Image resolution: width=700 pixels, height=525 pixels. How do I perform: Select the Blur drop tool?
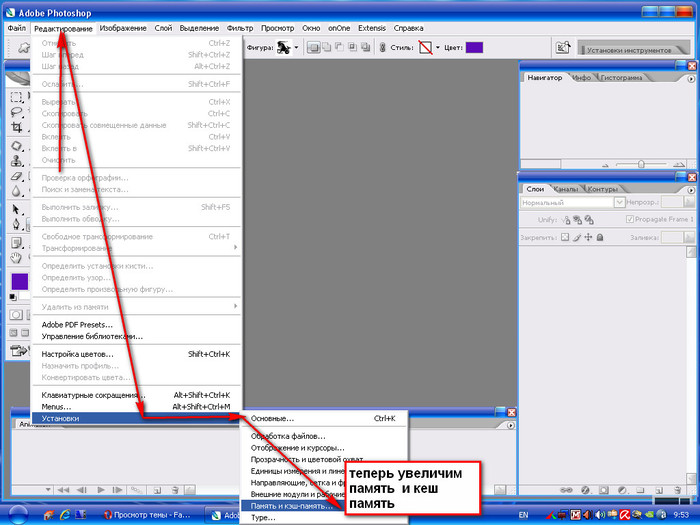17,192
